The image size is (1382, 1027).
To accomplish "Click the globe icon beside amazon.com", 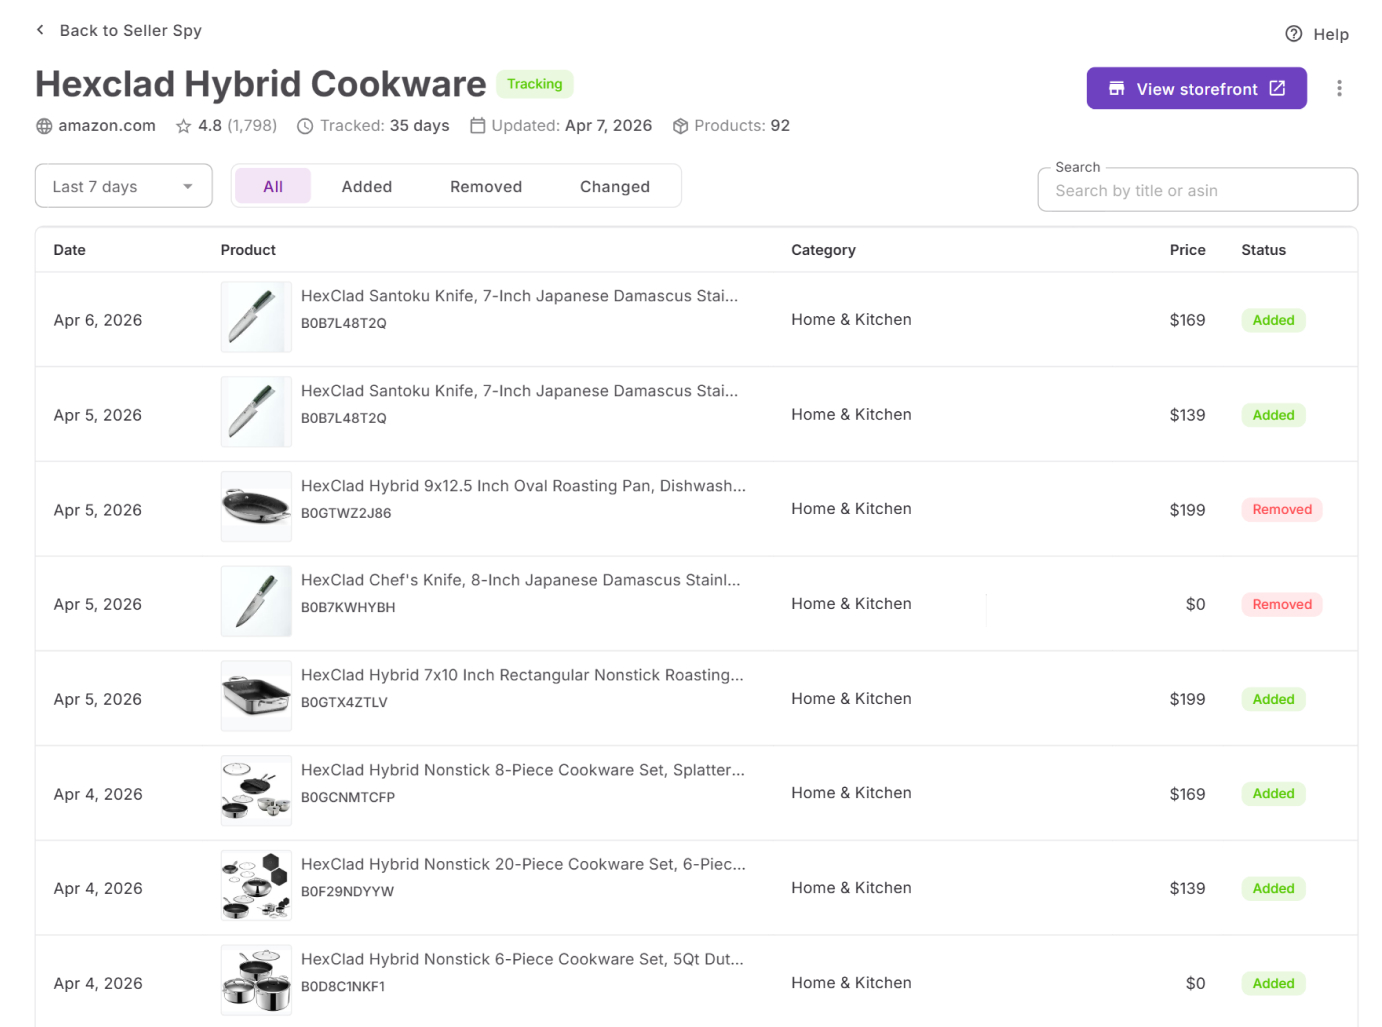I will [x=44, y=126].
